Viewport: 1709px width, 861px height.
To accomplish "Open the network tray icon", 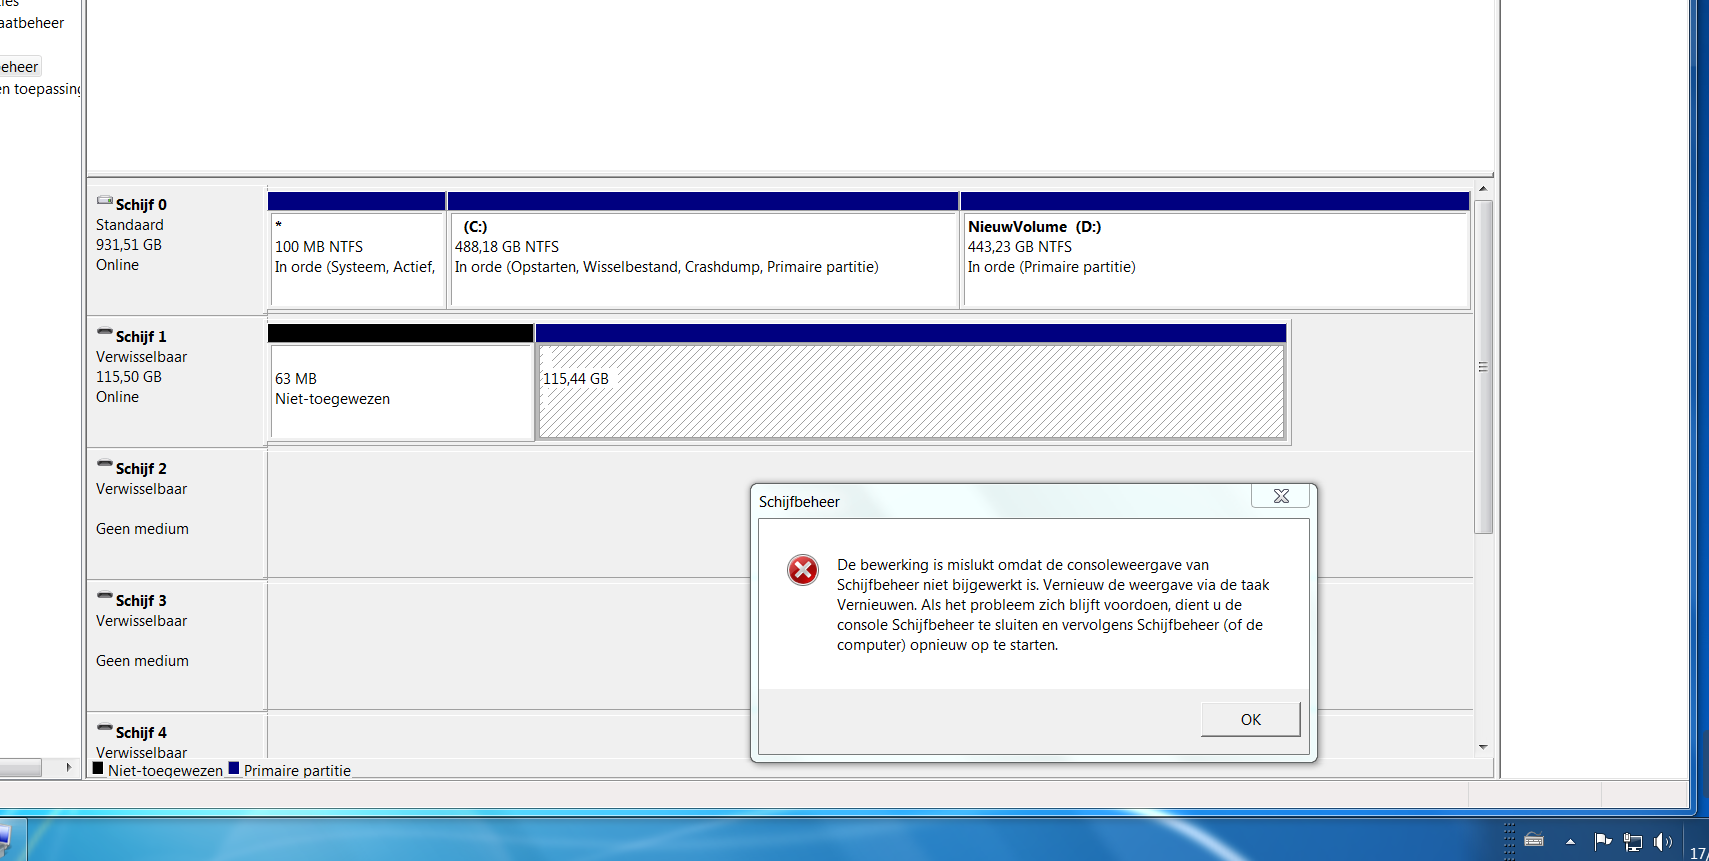I will tap(1633, 842).
